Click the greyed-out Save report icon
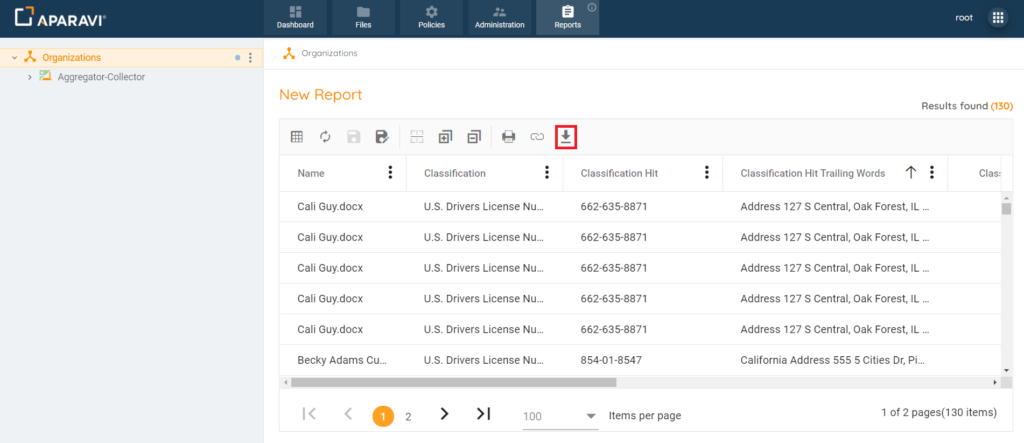This screenshot has height=443, width=1024. pos(353,137)
